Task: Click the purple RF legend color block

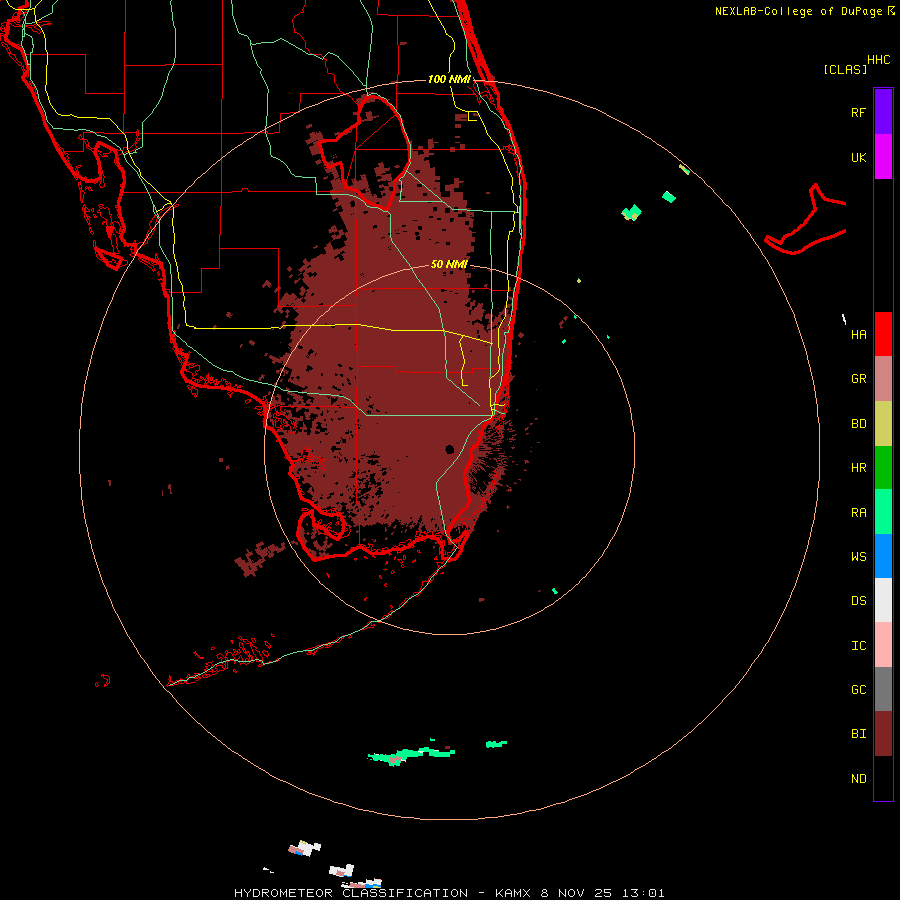Action: [883, 111]
